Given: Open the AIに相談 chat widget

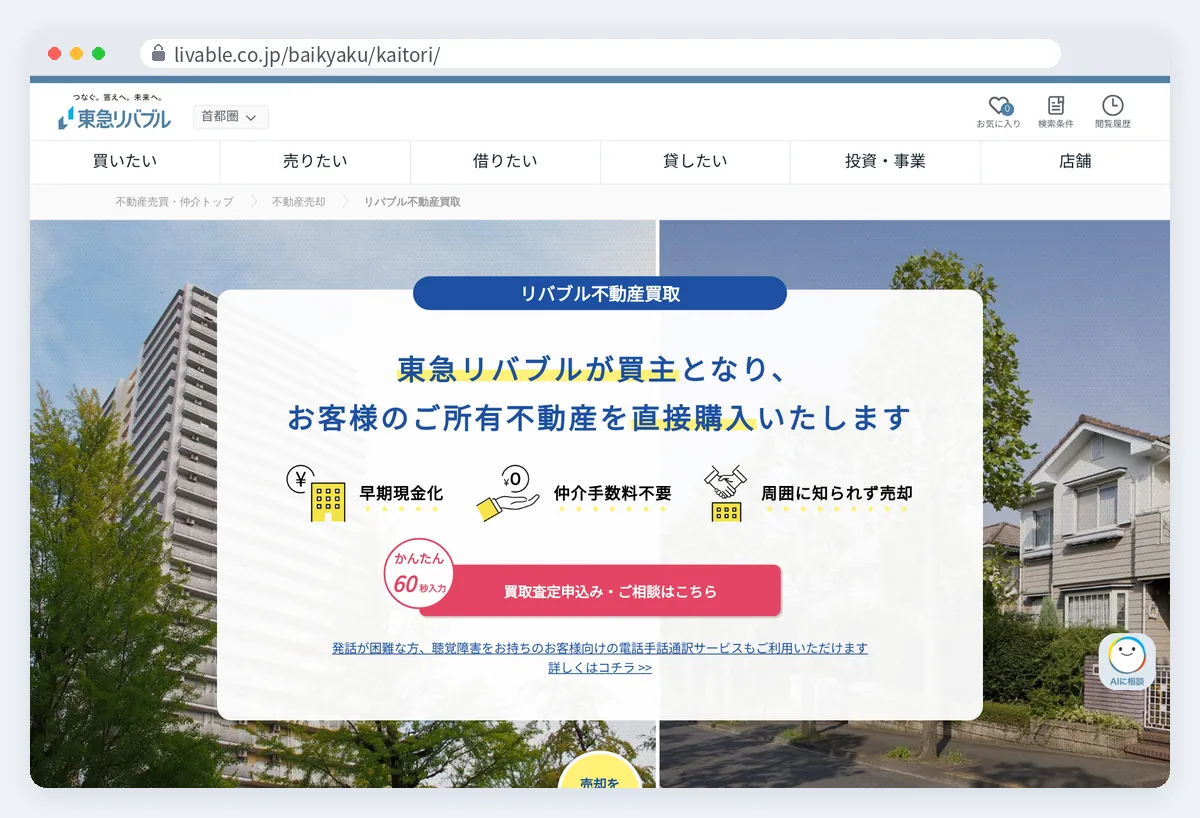Looking at the screenshot, I should click(1127, 662).
